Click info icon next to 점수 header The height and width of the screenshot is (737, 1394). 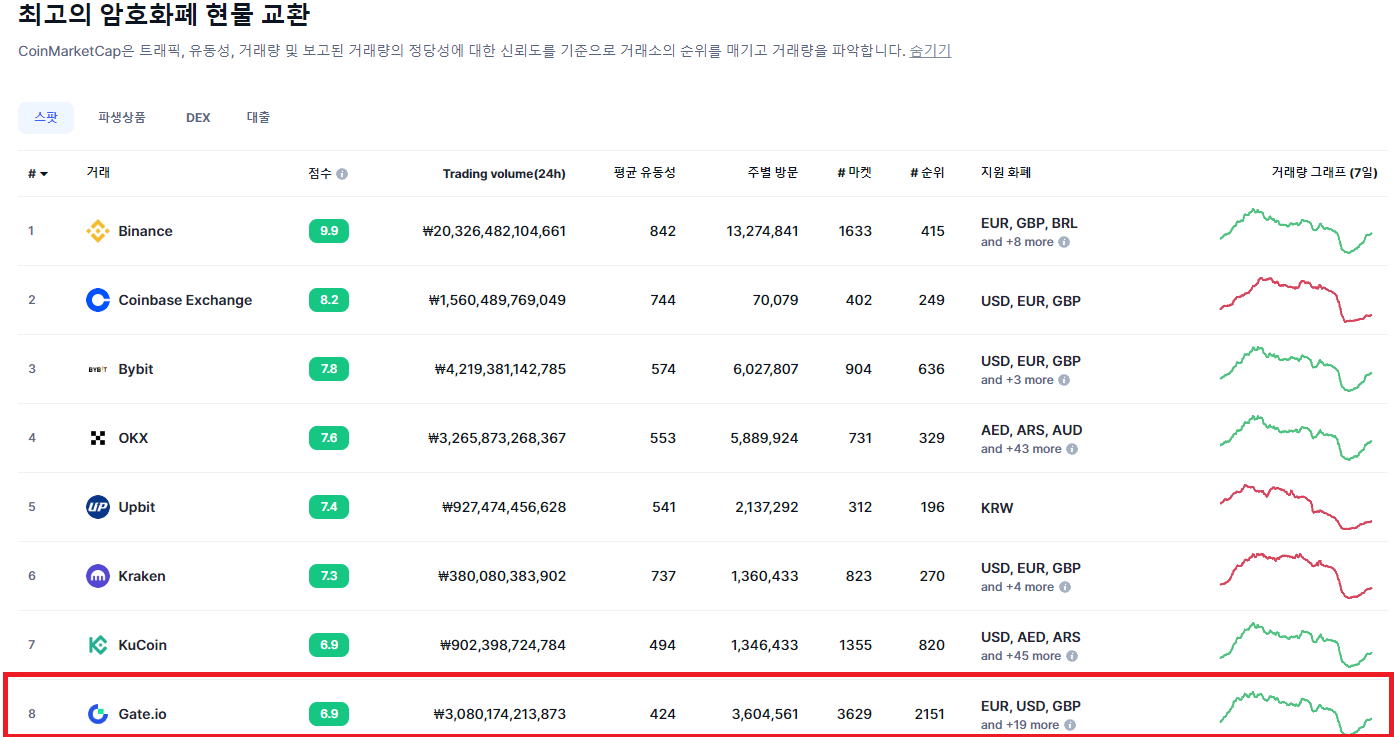342,174
